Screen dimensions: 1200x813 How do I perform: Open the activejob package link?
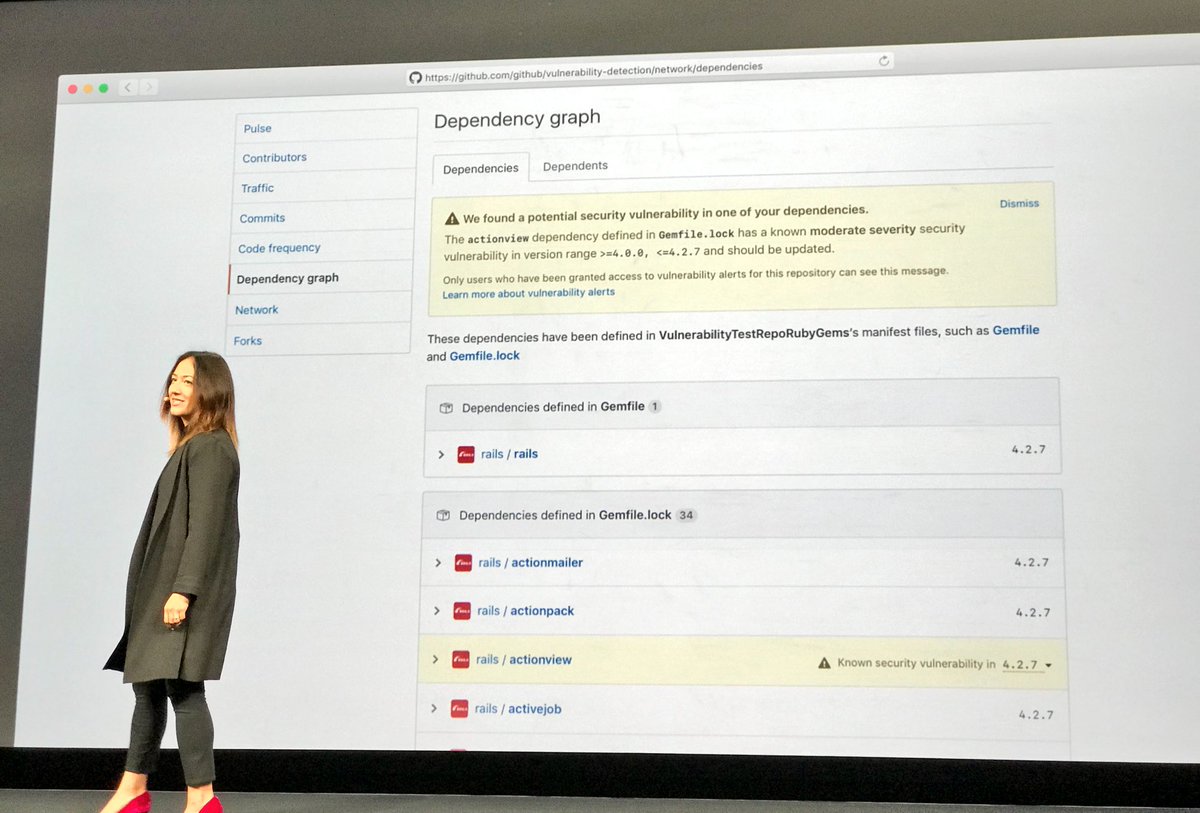tap(518, 709)
